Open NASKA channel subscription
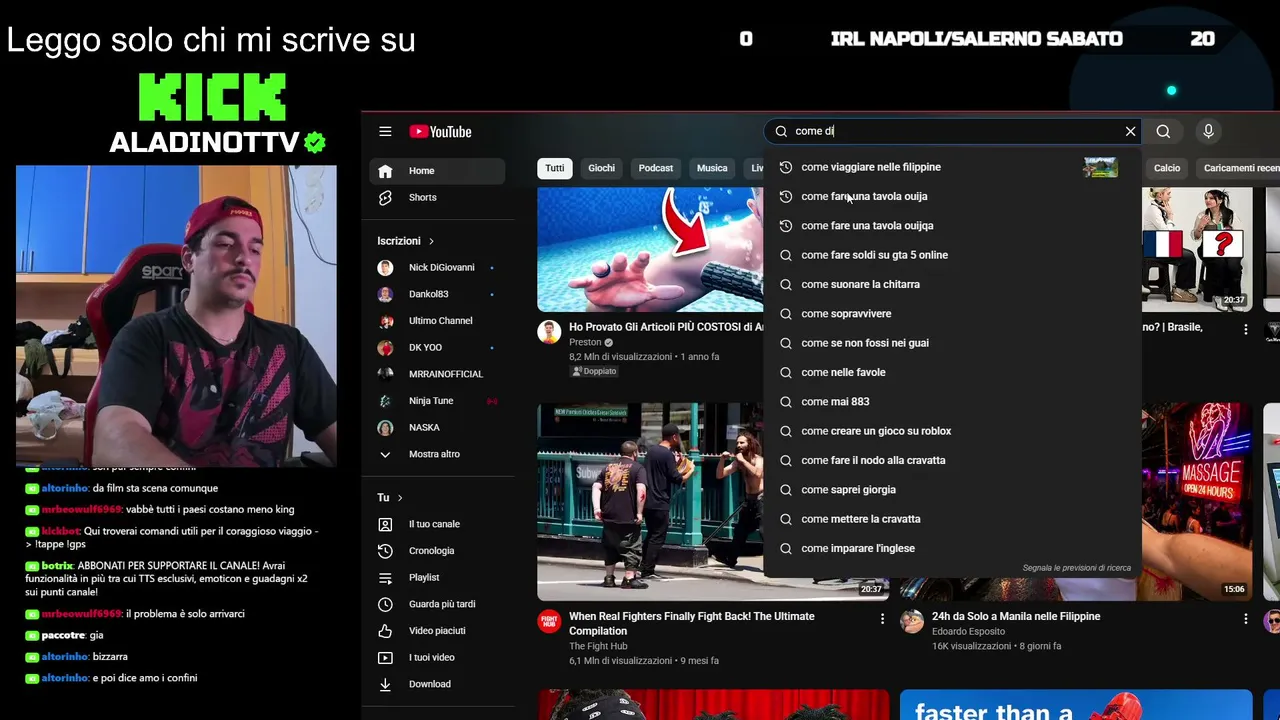Image resolution: width=1280 pixels, height=720 pixels. point(438,428)
